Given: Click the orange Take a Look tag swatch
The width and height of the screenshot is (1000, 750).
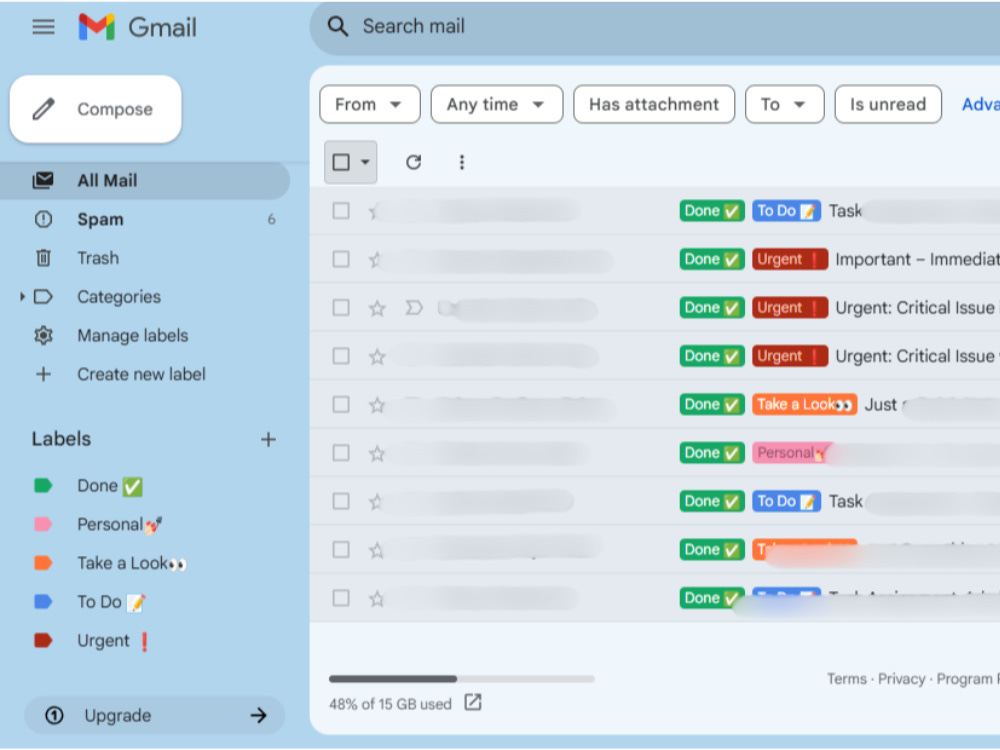Looking at the screenshot, I should click(x=43, y=562).
